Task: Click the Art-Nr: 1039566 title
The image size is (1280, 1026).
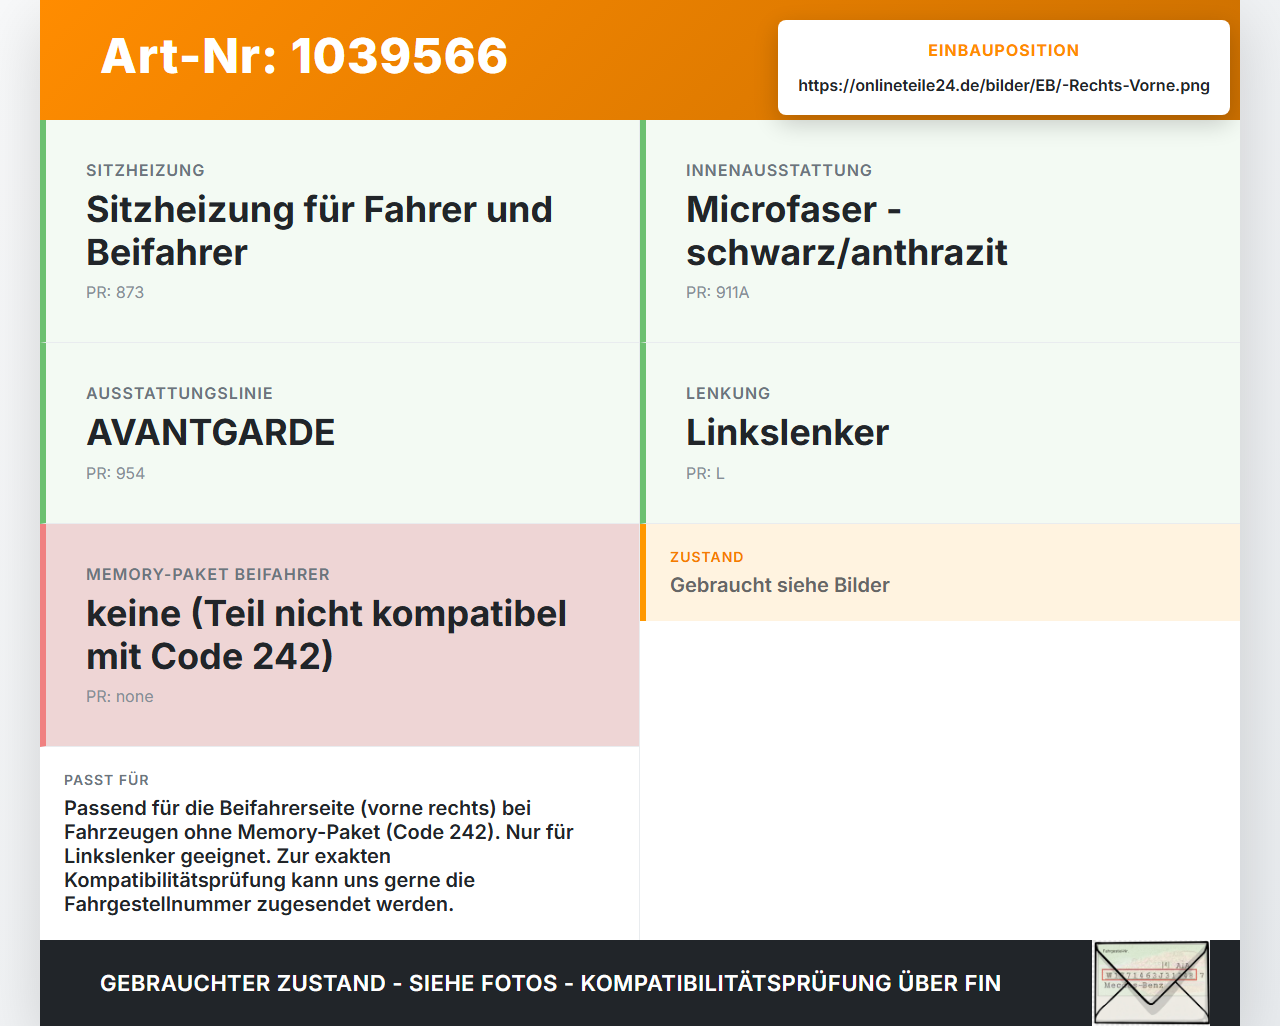Action: tap(304, 56)
